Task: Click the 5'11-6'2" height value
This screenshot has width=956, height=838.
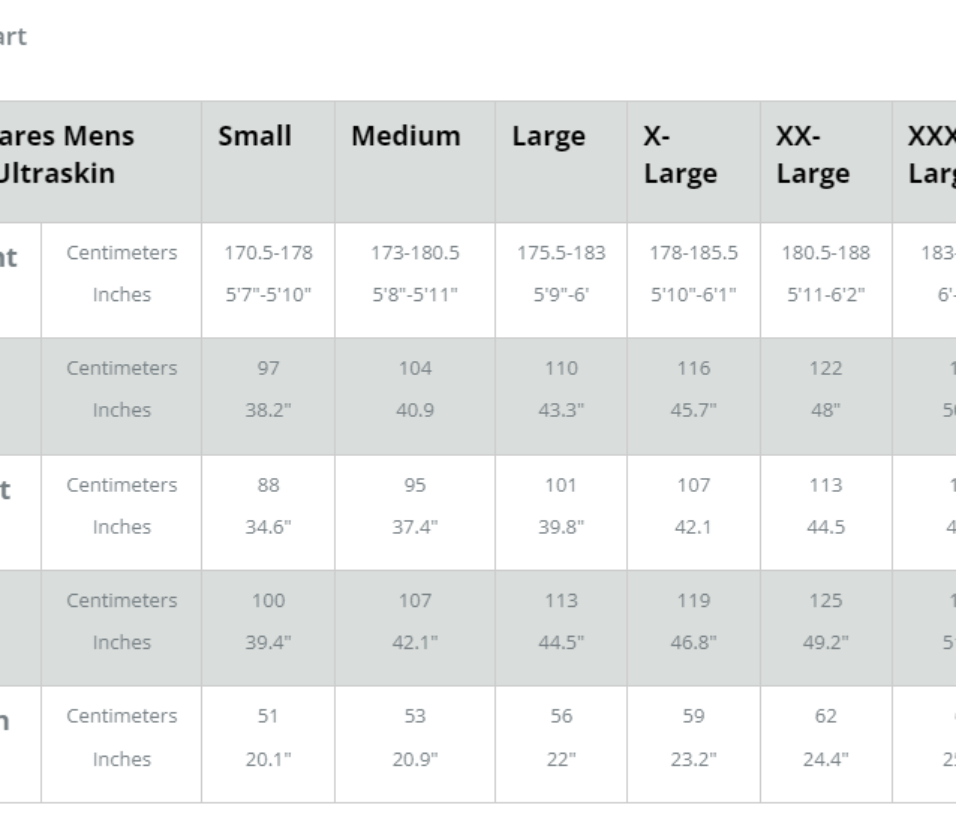Action: [x=826, y=295]
